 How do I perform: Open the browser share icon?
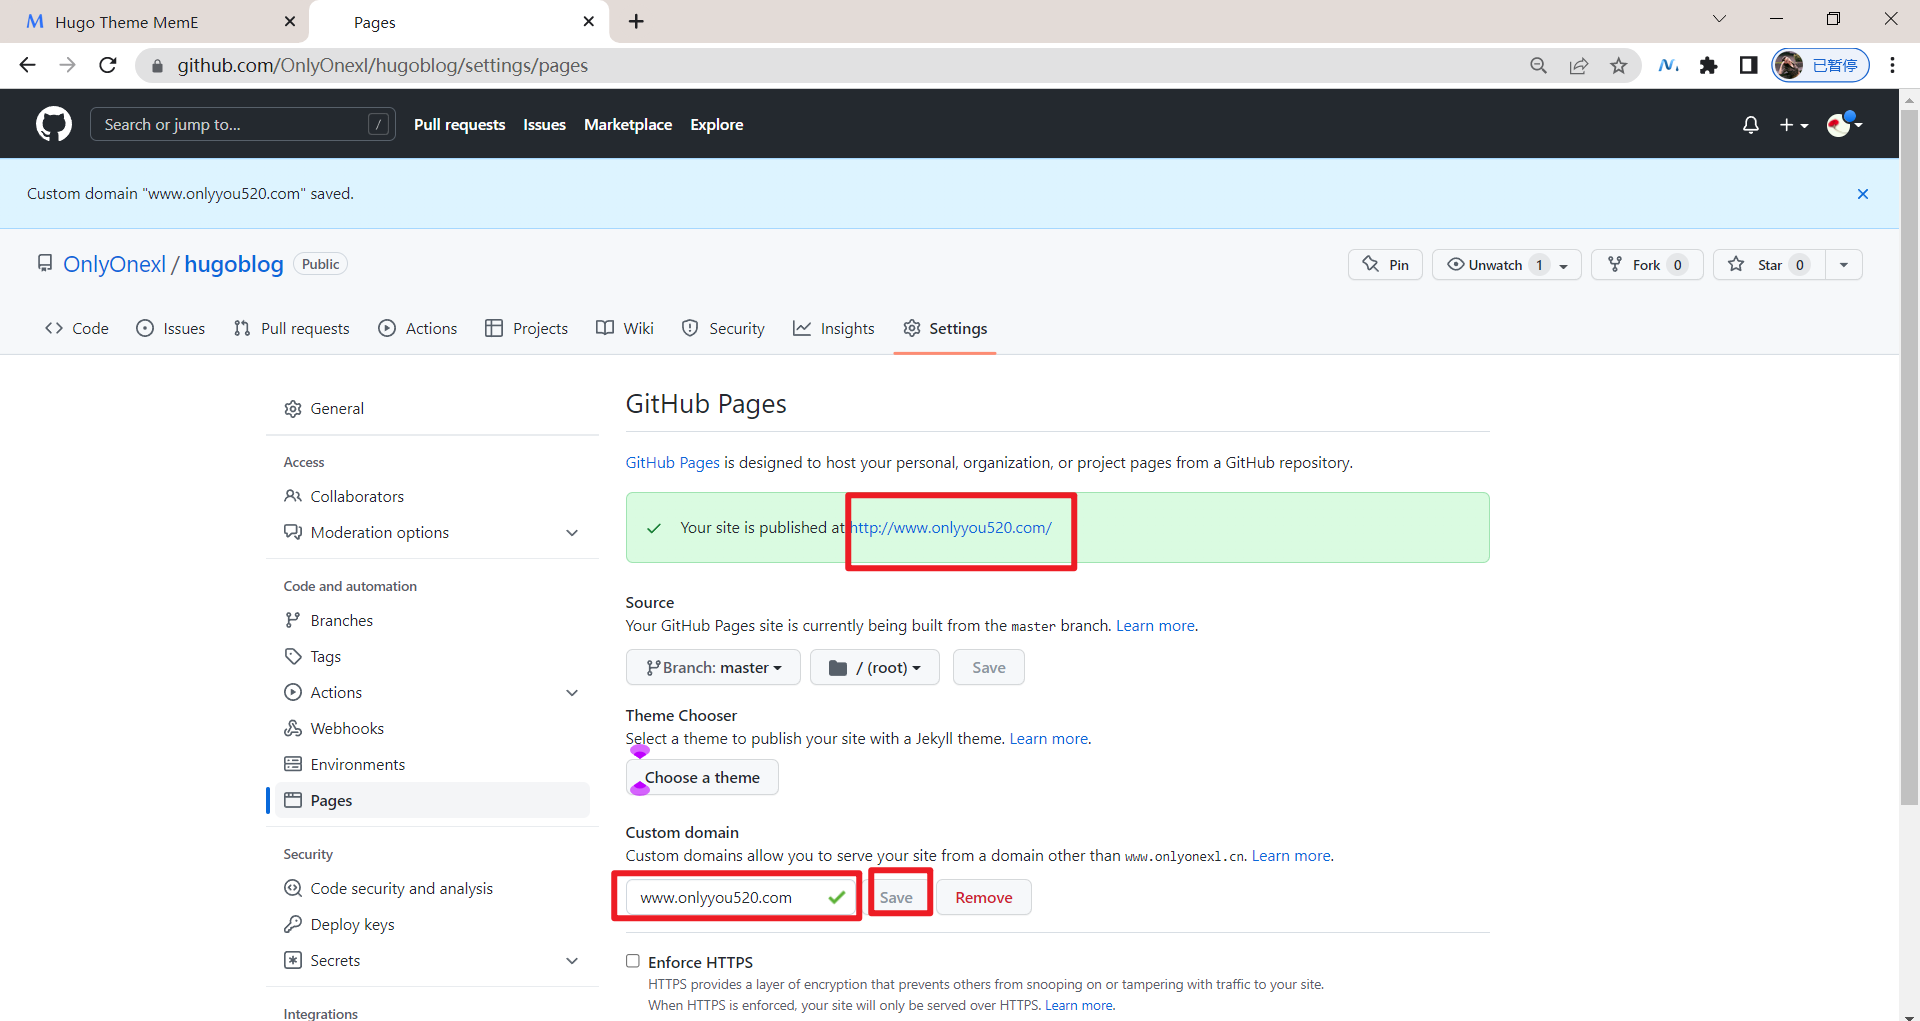click(1579, 66)
